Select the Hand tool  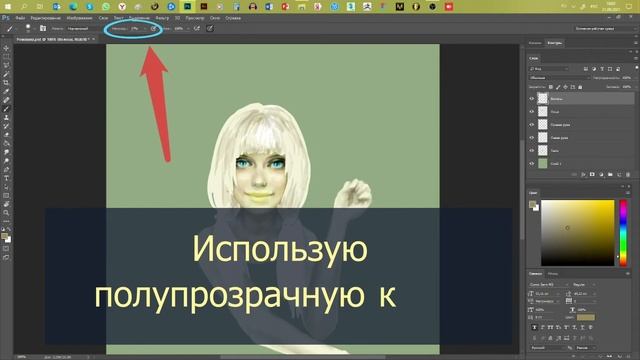(x=6, y=204)
